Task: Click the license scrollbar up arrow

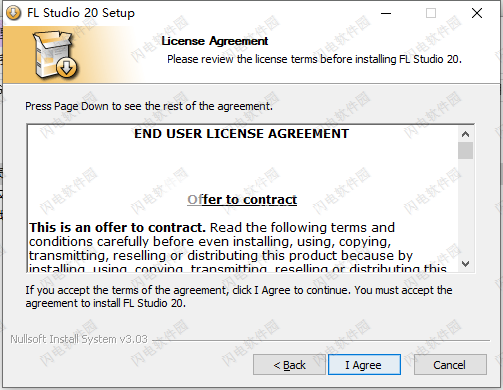Action: point(465,134)
